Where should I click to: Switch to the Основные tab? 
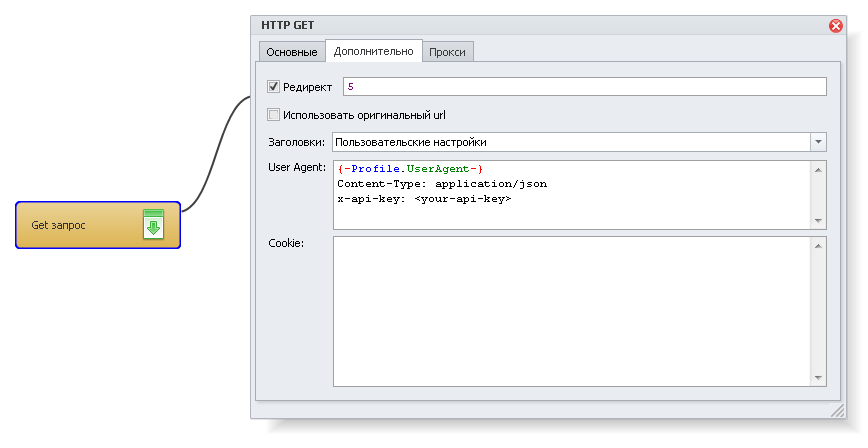[292, 52]
